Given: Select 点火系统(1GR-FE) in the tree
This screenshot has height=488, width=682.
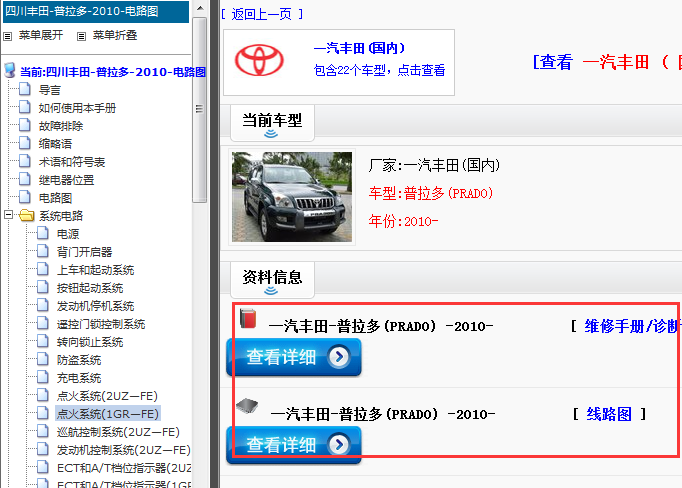Looking at the screenshot, I should click(x=108, y=414).
